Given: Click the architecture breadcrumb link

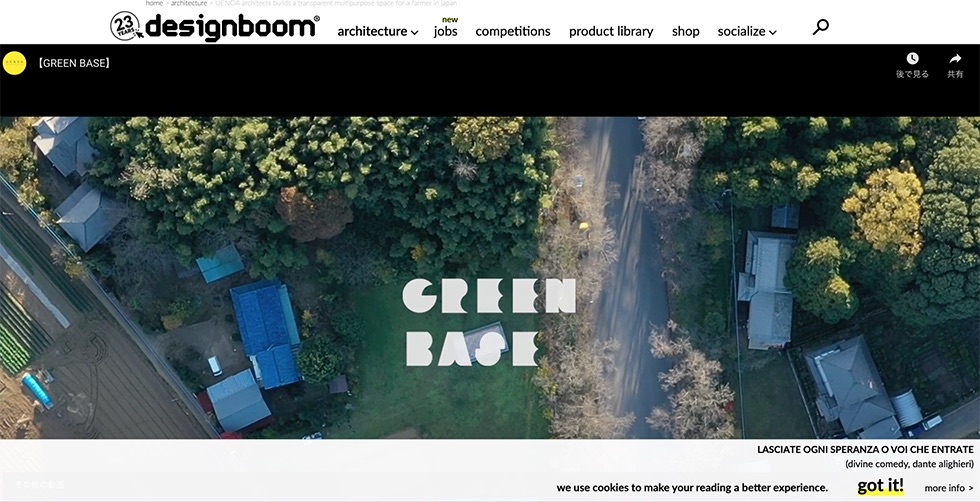Looking at the screenshot, I should pyautogui.click(x=189, y=3).
